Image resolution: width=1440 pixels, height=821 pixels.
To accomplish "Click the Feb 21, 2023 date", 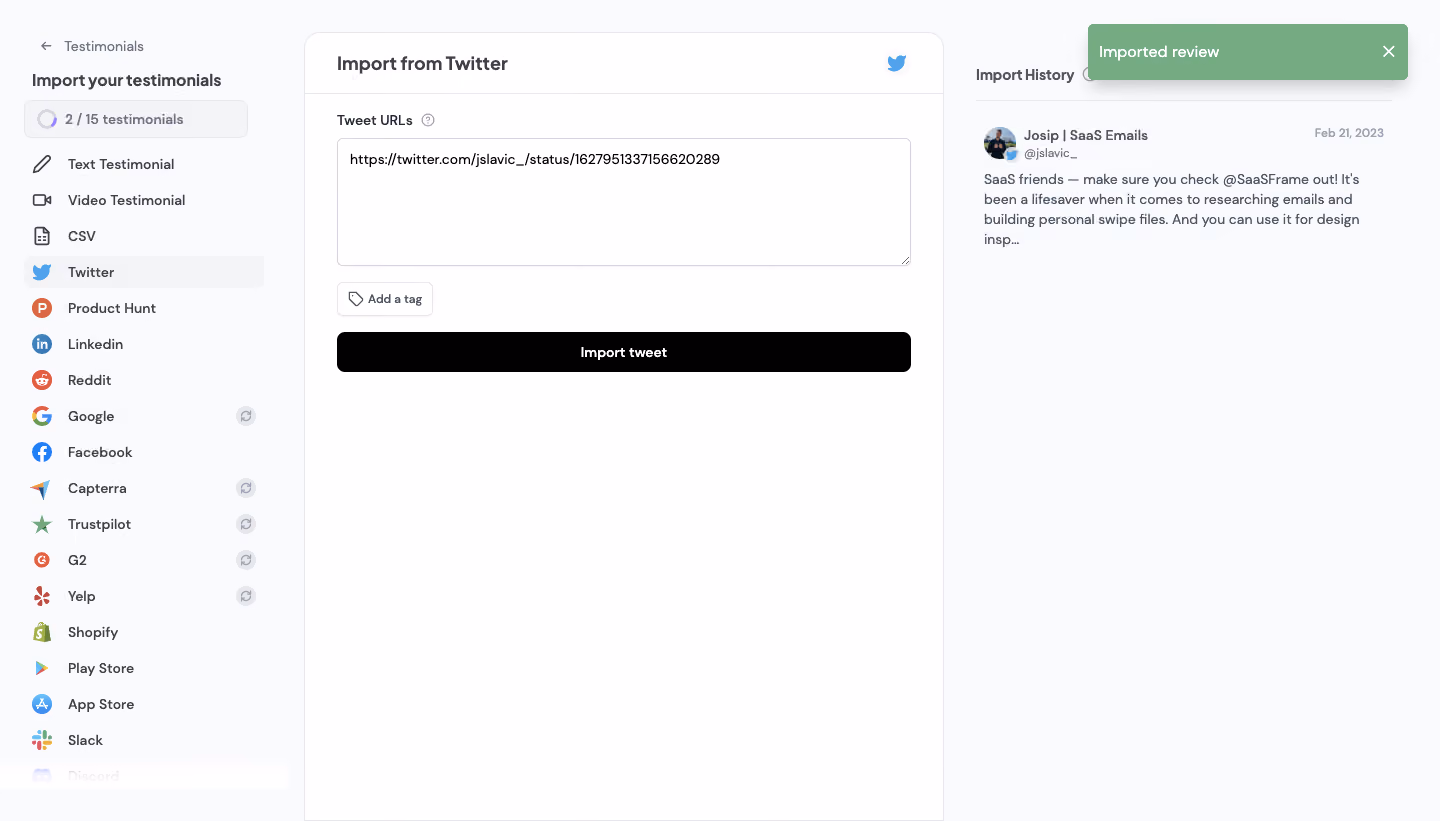I will coord(1349,133).
